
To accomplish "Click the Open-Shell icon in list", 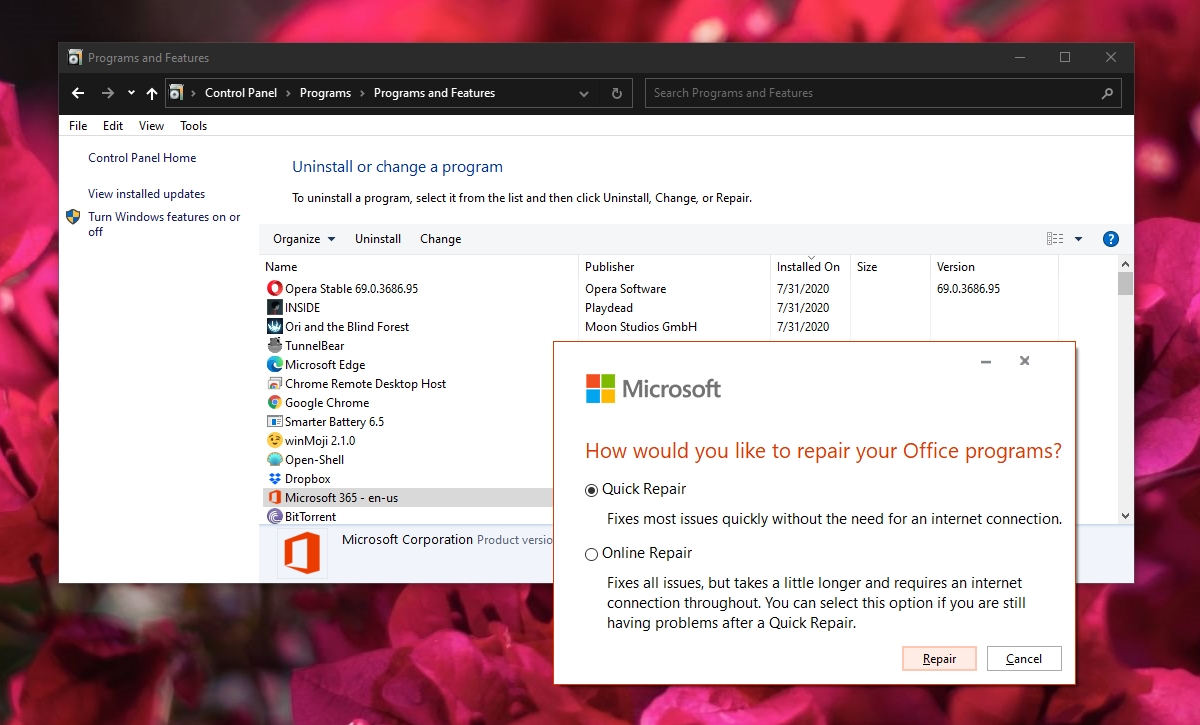I will pyautogui.click(x=275, y=460).
